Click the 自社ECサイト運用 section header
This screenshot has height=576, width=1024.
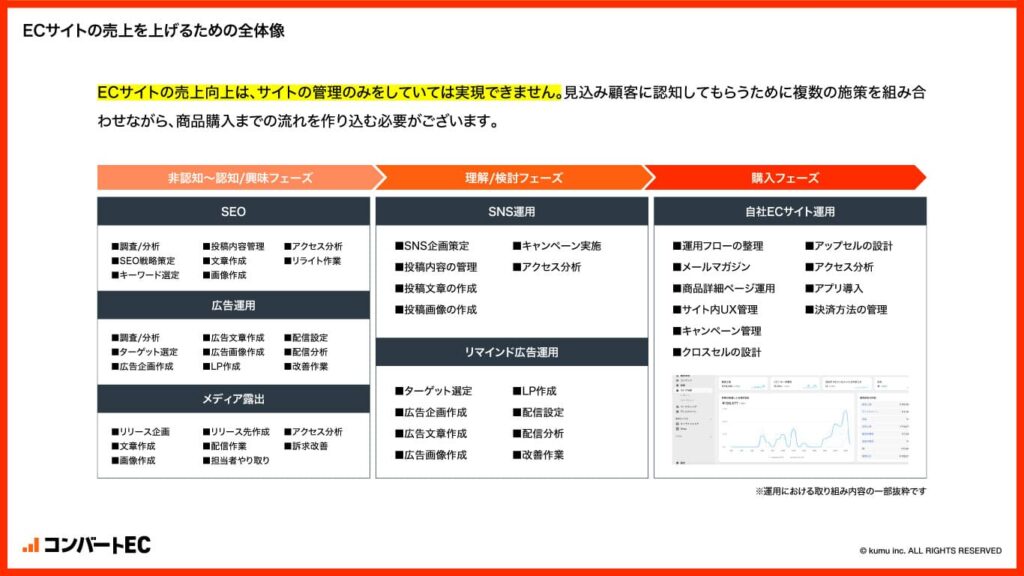pyautogui.click(x=790, y=212)
